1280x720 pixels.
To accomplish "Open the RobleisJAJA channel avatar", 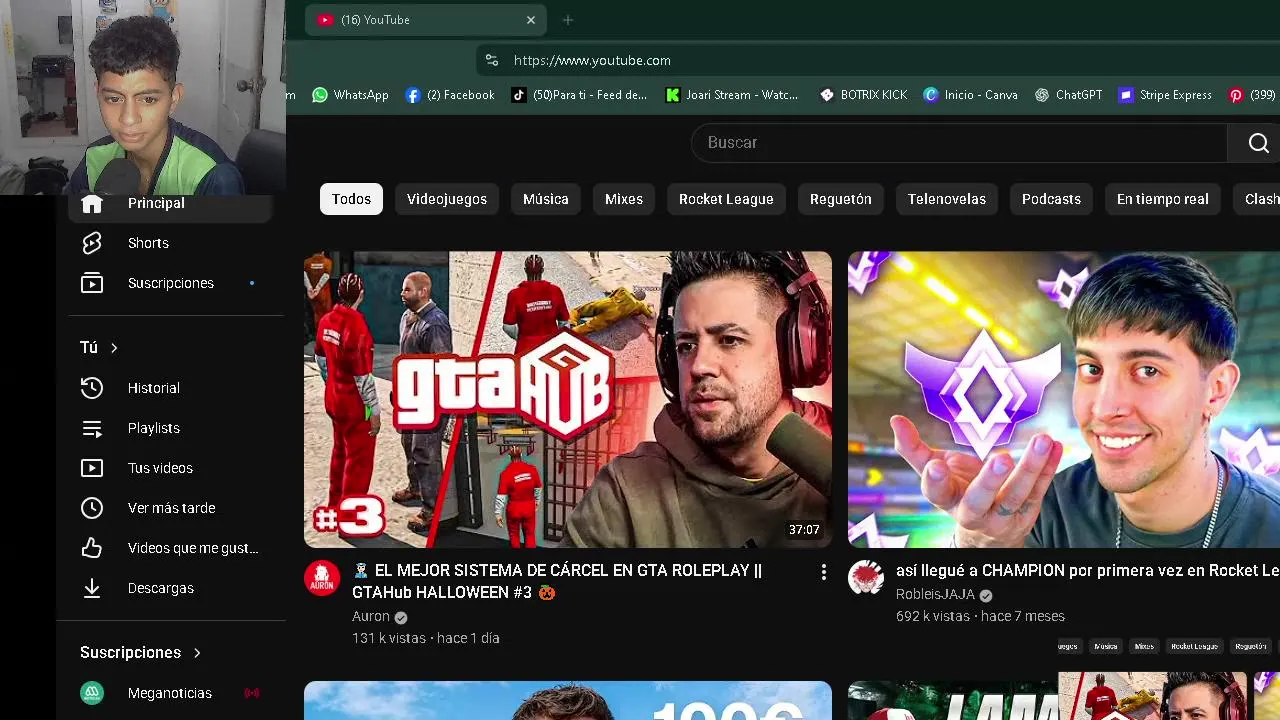I will [x=866, y=578].
